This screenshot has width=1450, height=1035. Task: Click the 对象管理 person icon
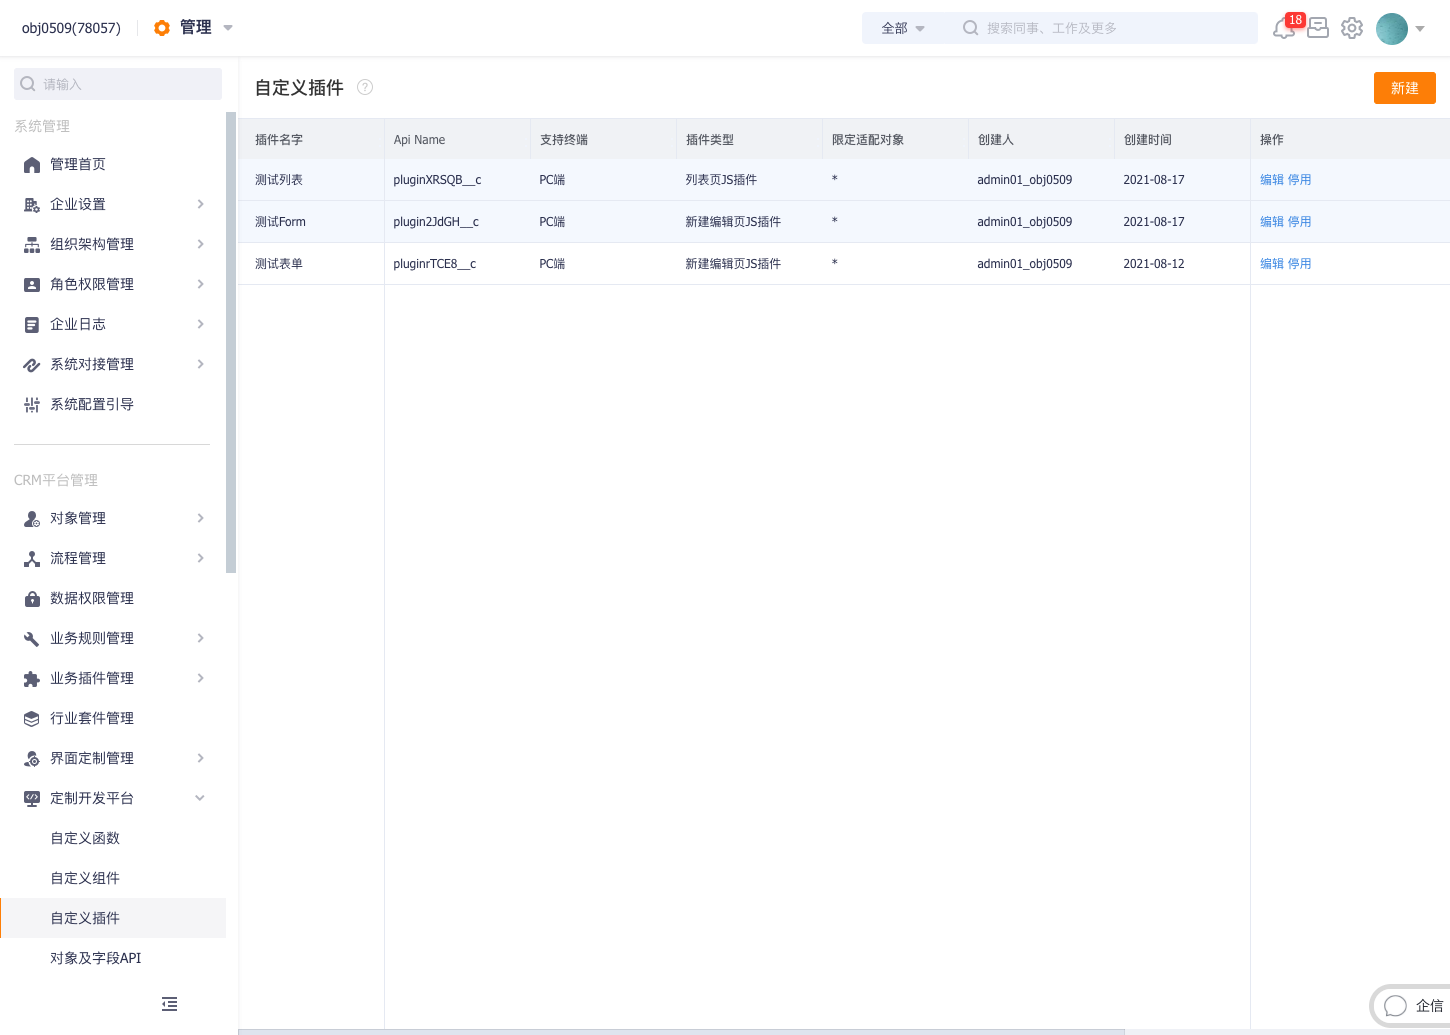tap(32, 518)
